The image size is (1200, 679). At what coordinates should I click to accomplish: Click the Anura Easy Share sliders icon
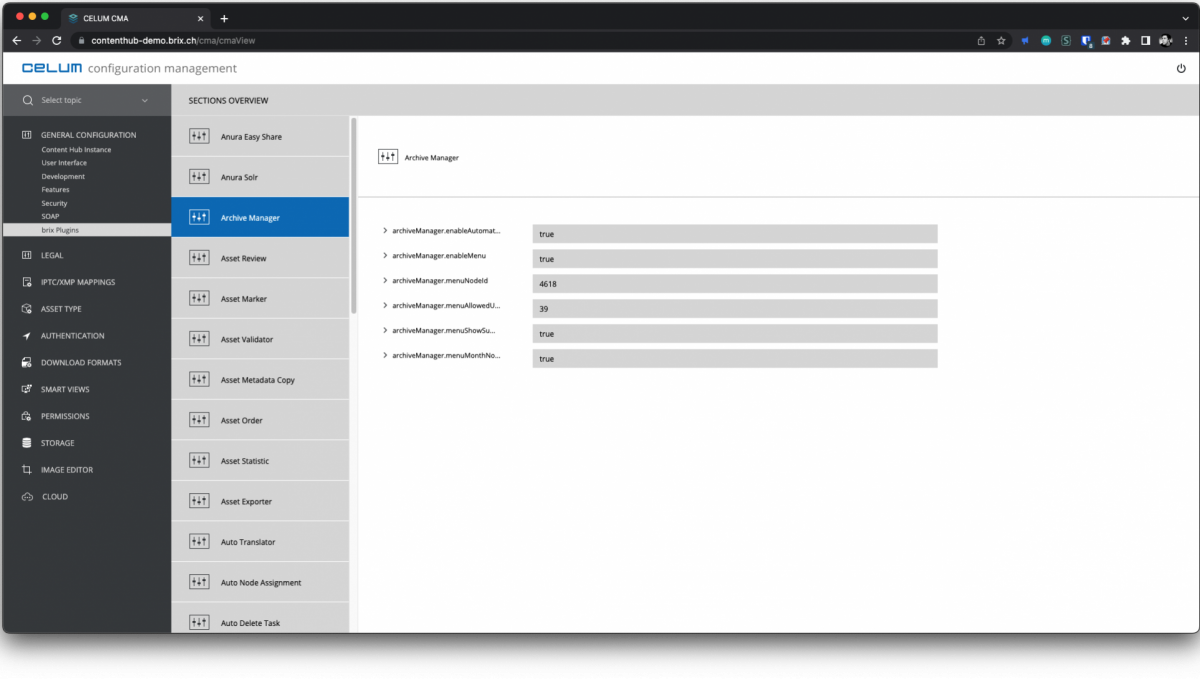199,136
